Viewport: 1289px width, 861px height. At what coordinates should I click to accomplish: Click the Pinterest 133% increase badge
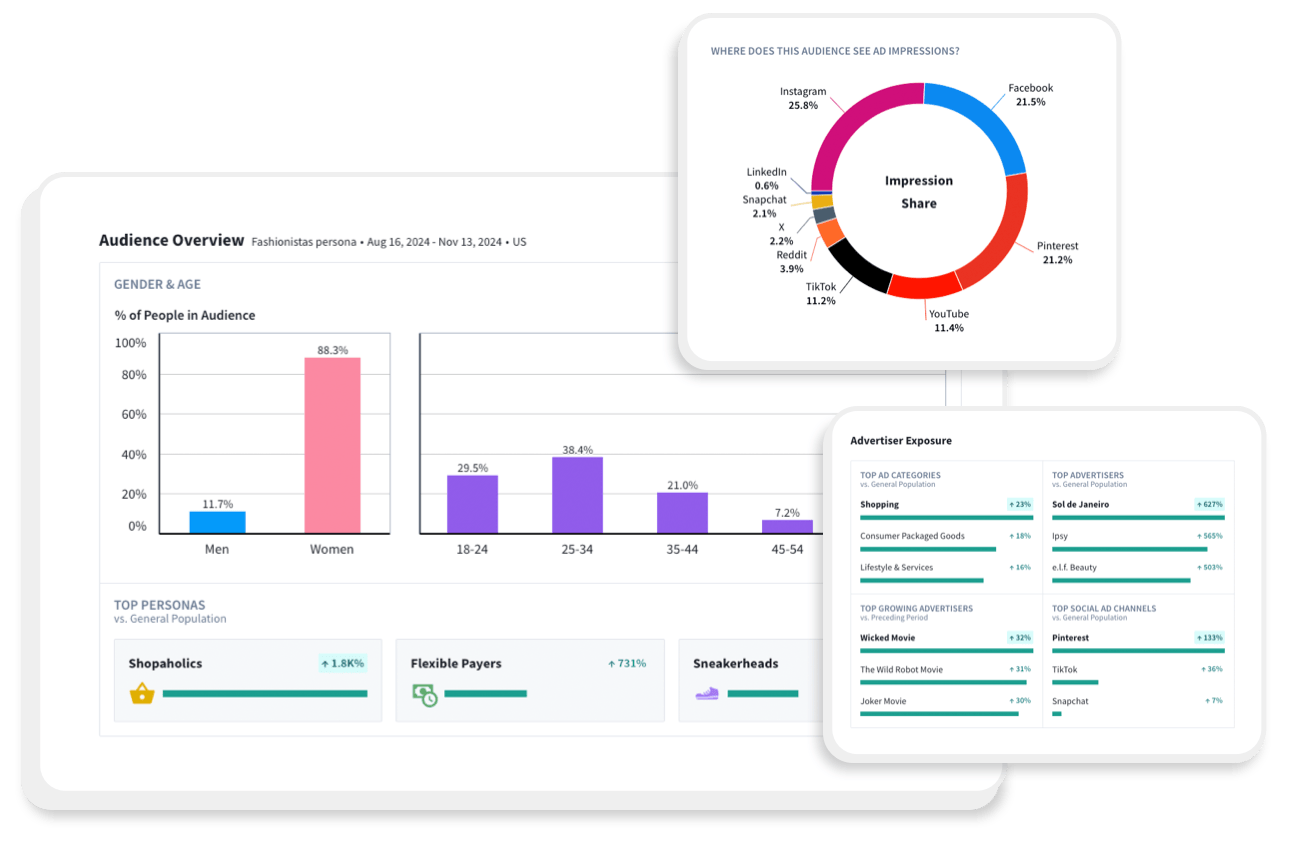(1209, 638)
